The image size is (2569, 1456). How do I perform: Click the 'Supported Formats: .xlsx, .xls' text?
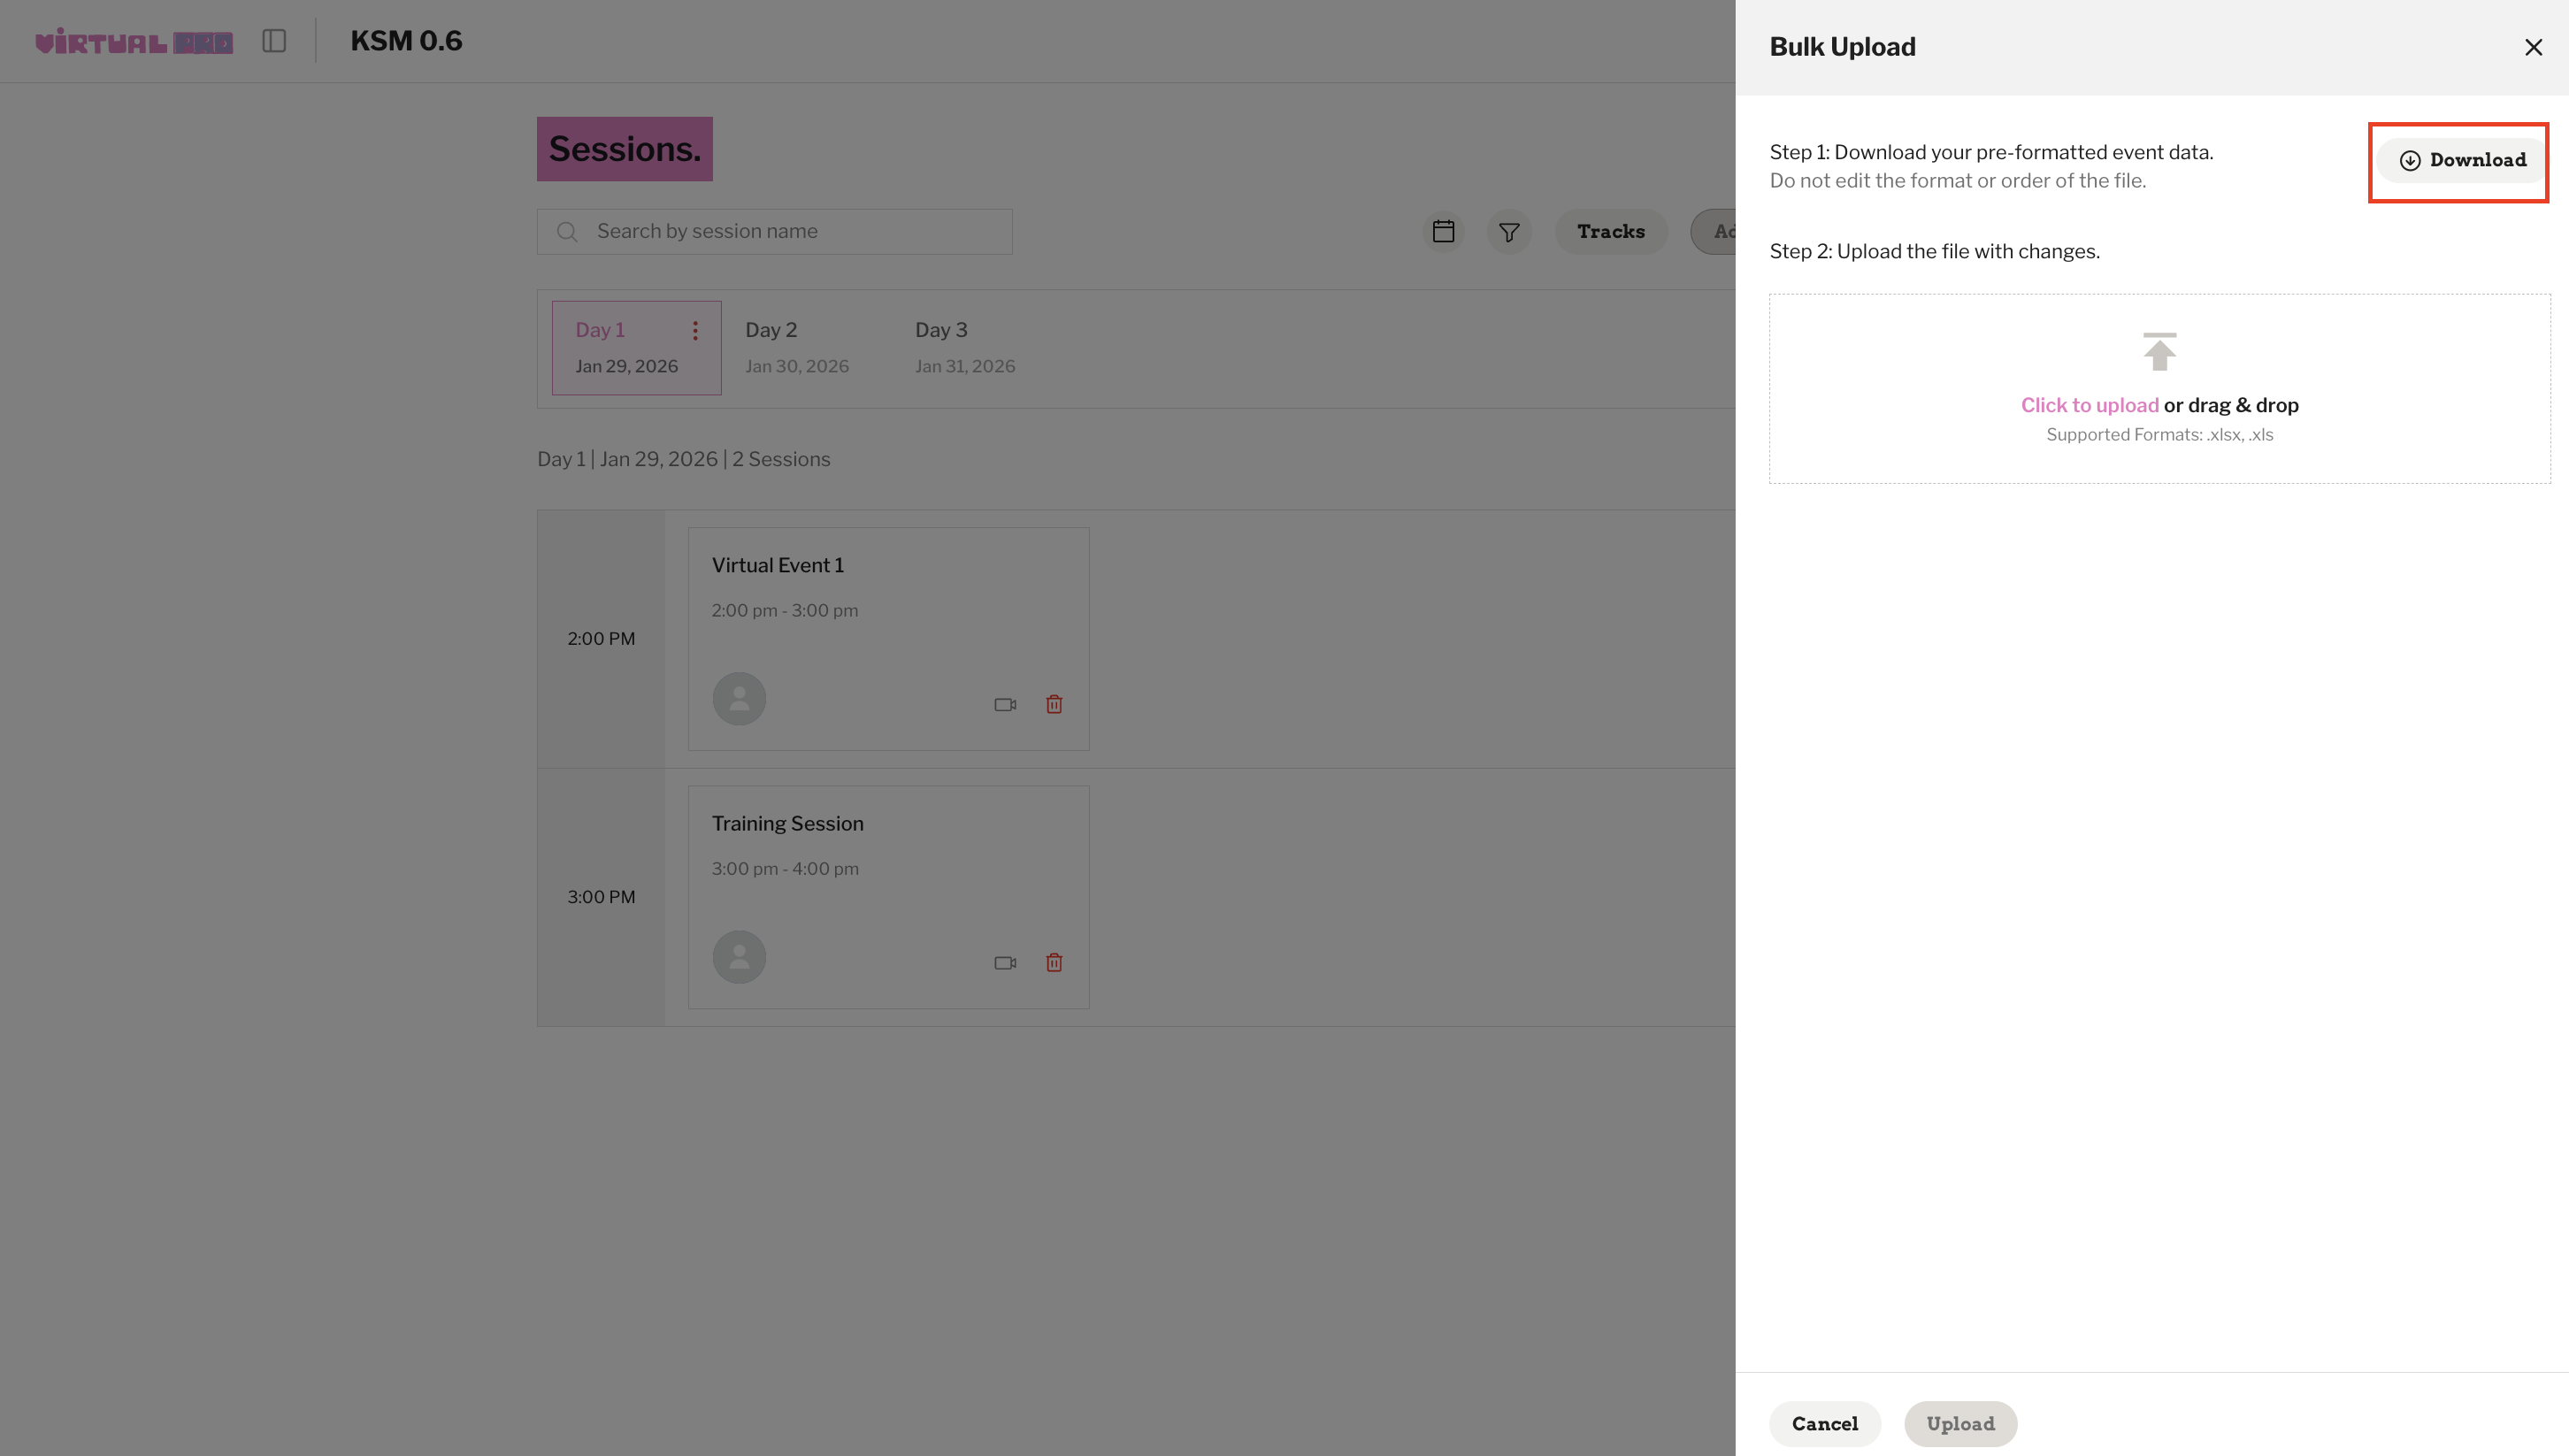pyautogui.click(x=2159, y=434)
